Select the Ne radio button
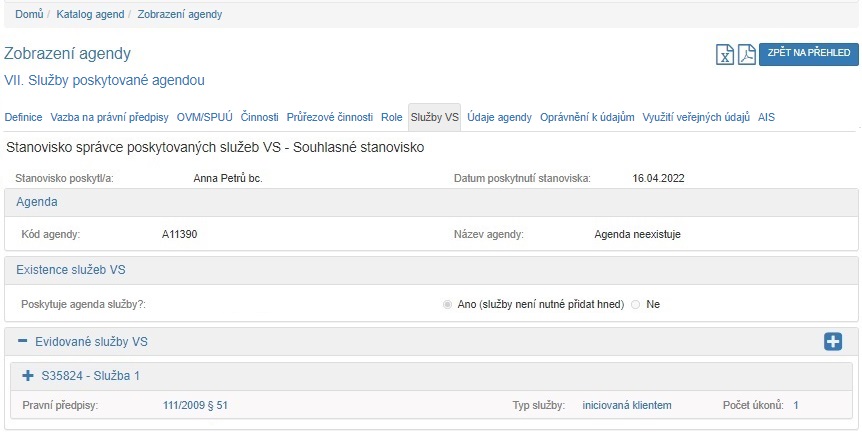 pyautogui.click(x=635, y=304)
